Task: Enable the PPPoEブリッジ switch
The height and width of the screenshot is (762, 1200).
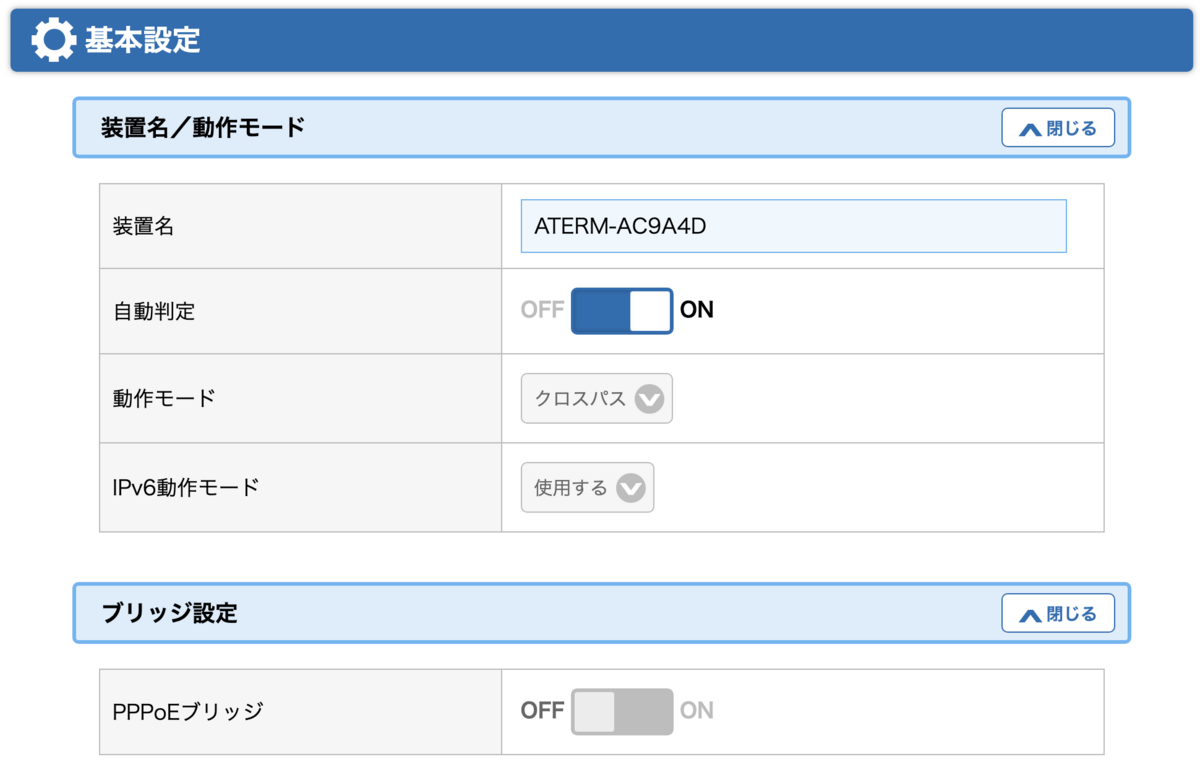Action: pos(621,711)
